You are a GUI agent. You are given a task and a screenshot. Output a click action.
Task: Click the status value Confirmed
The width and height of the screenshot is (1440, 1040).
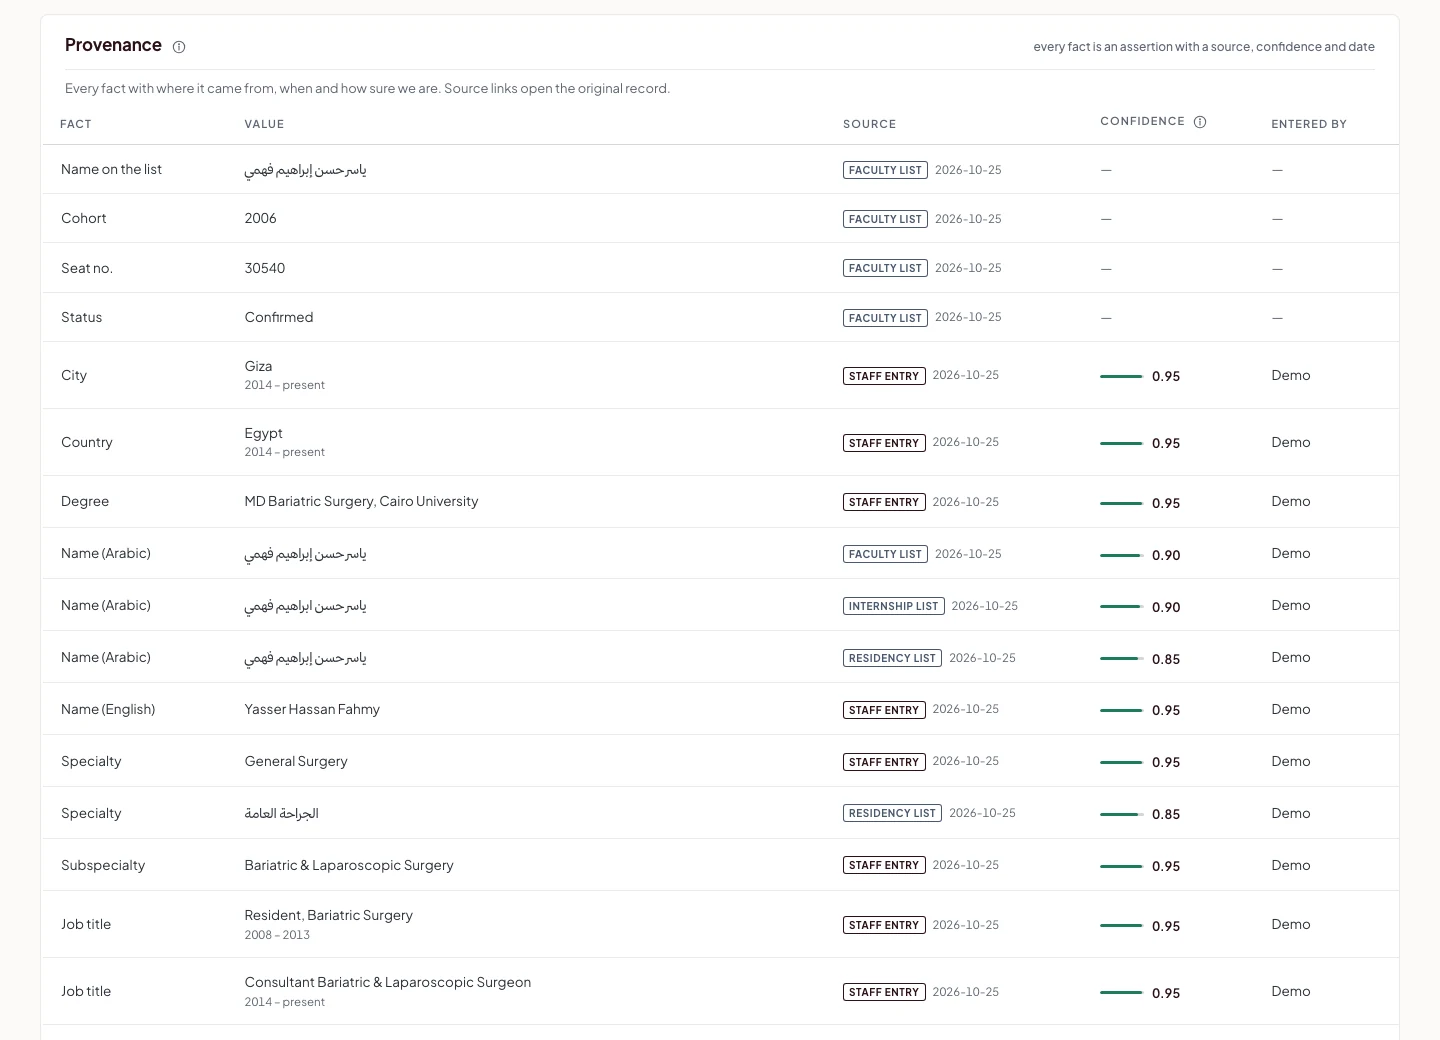click(x=279, y=317)
